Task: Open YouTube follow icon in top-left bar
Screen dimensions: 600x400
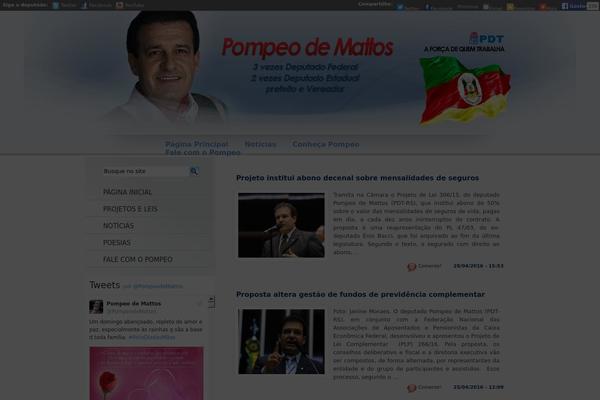Action: tap(120, 5)
